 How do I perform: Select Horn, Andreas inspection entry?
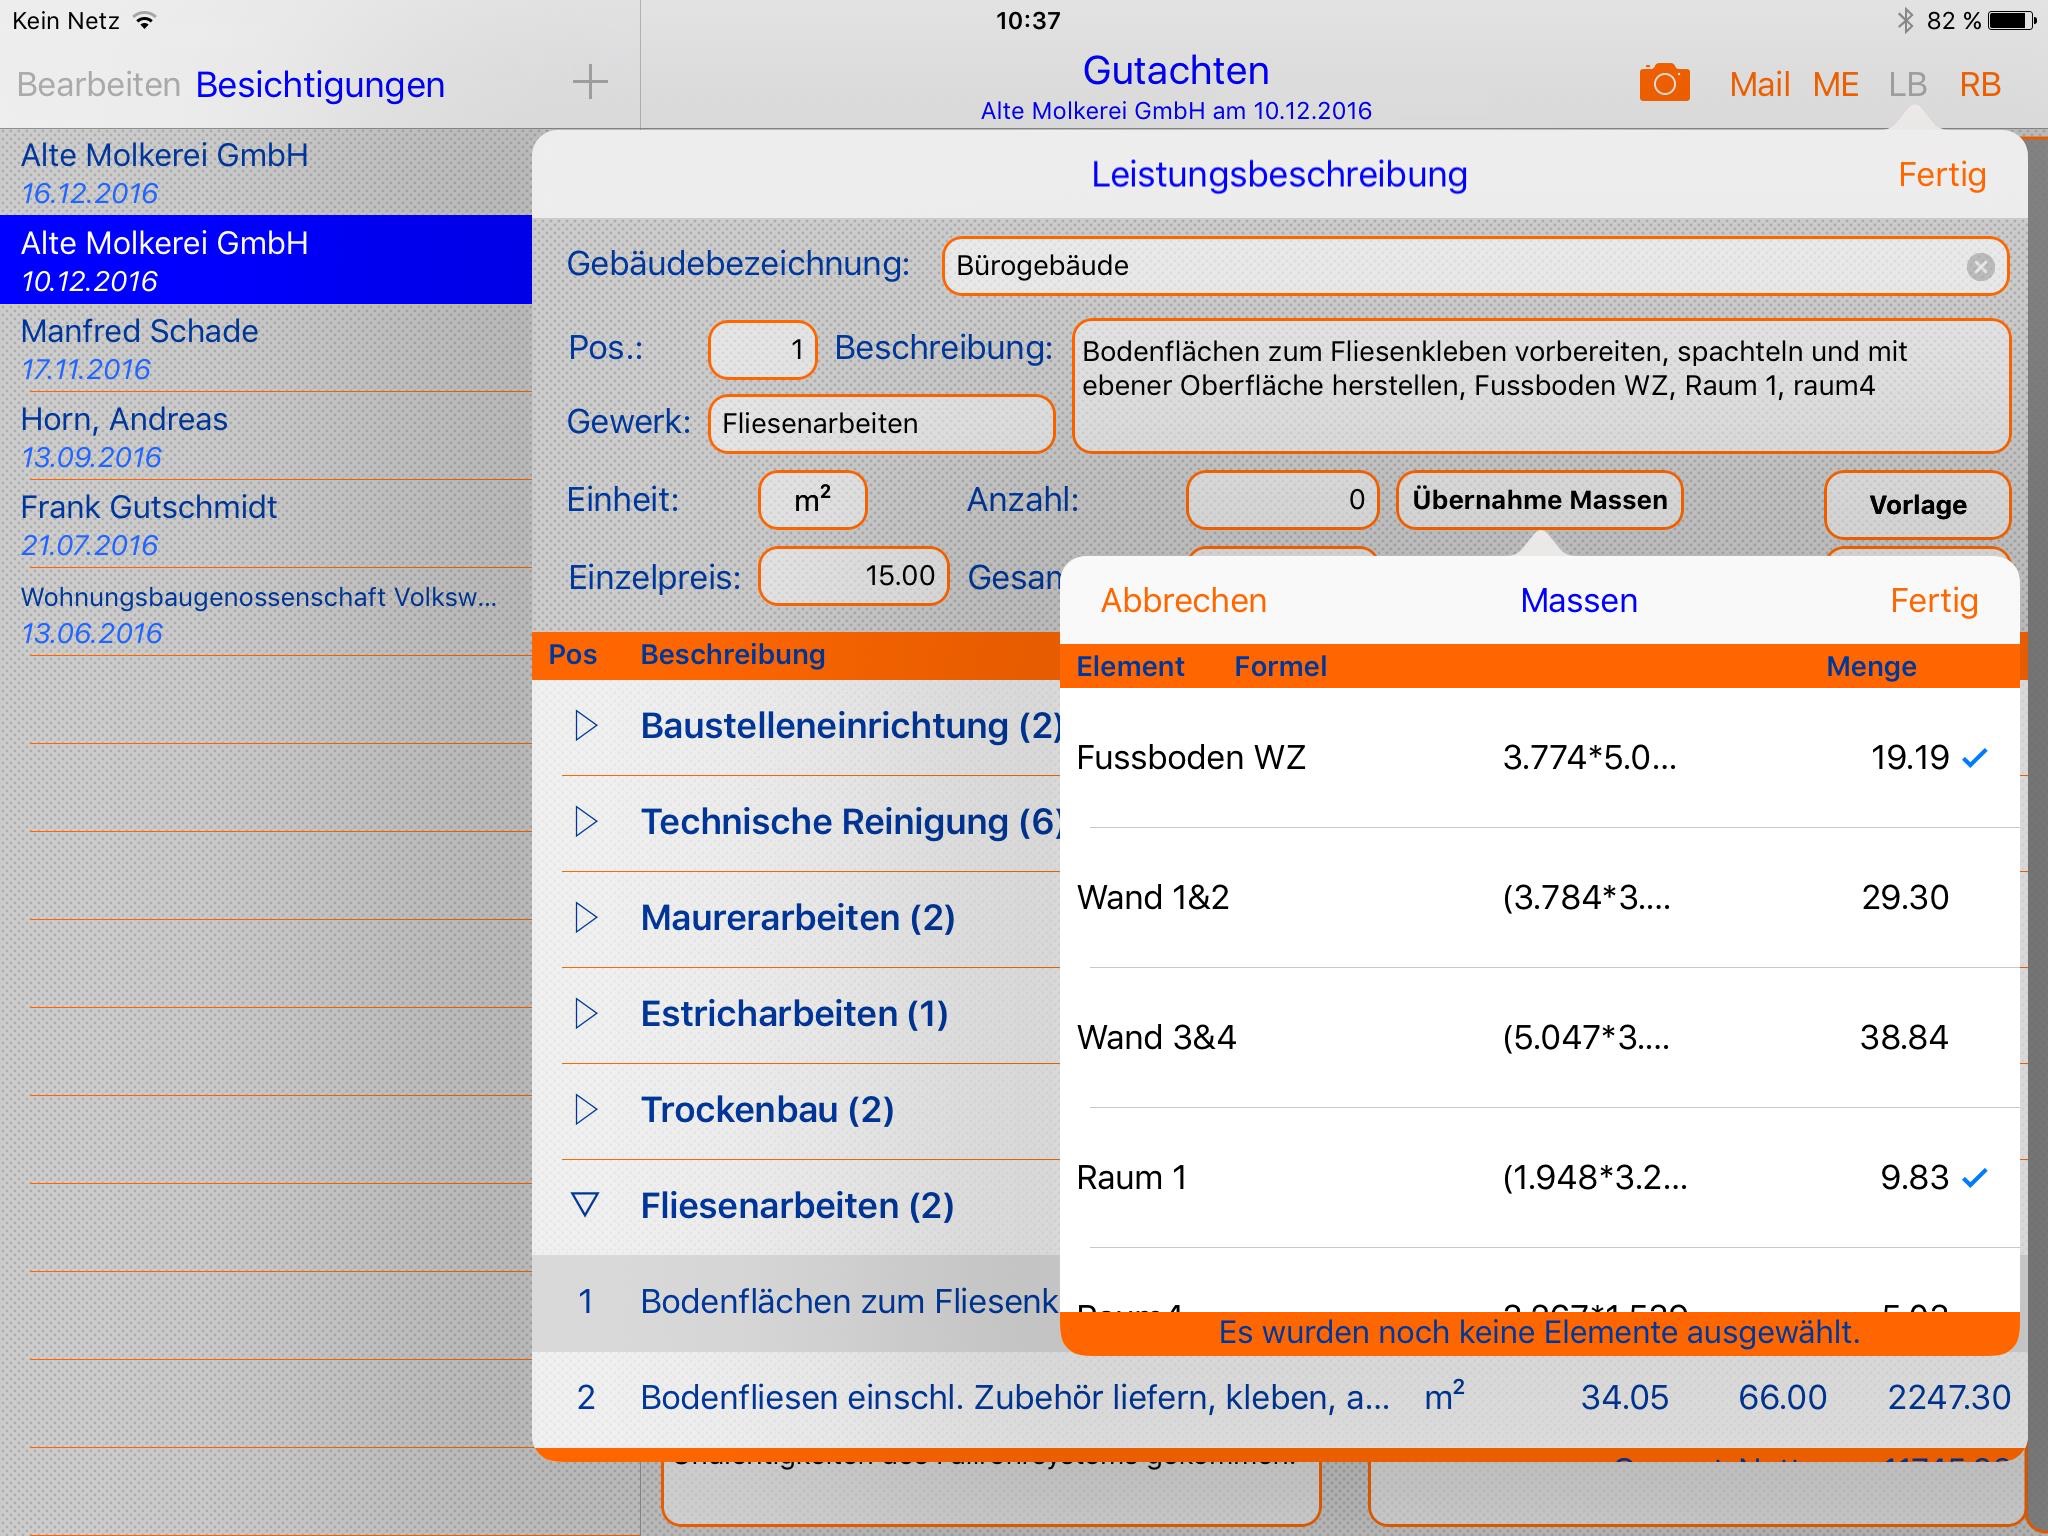tap(266, 436)
